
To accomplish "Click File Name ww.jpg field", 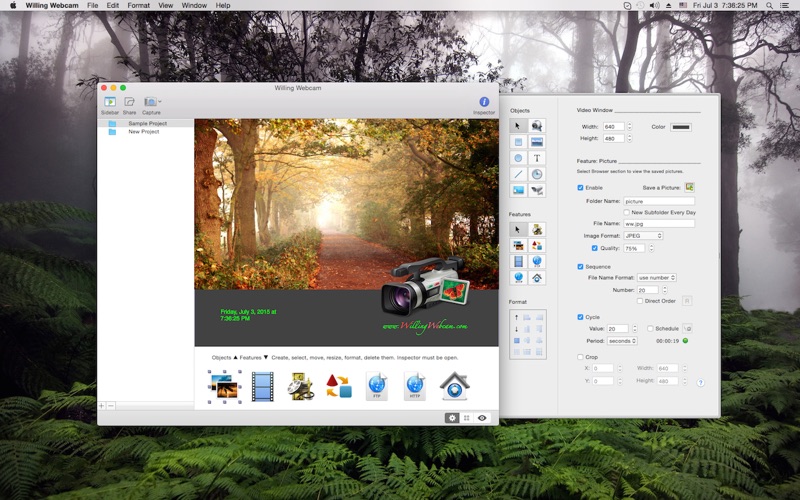I will (x=659, y=223).
